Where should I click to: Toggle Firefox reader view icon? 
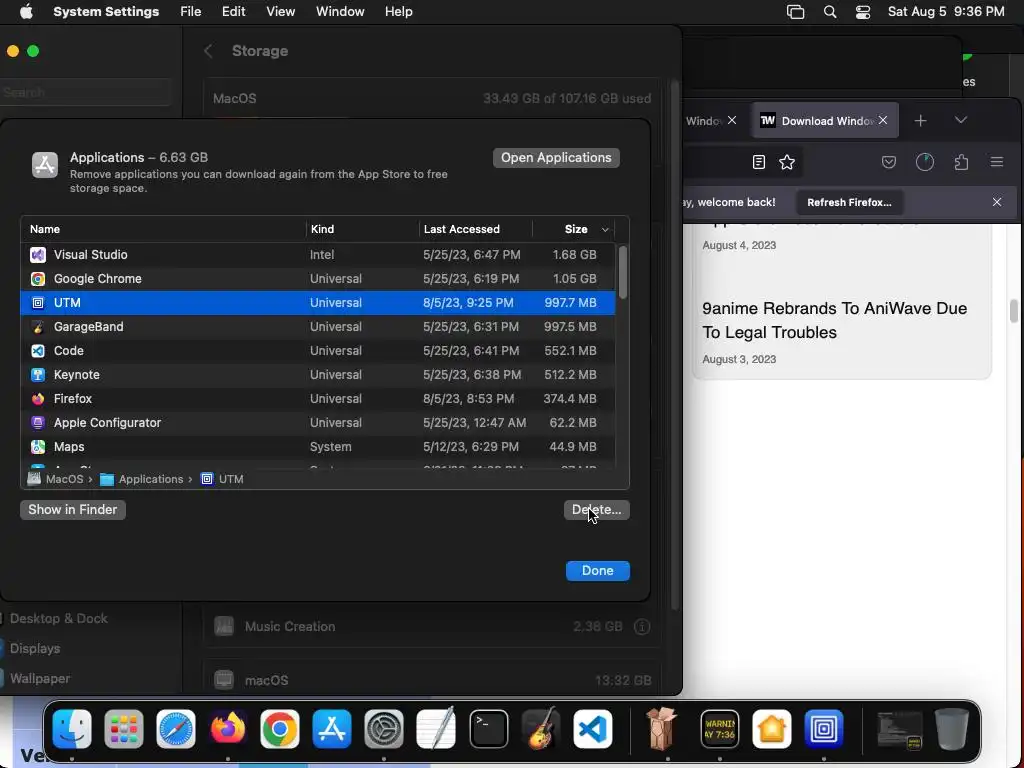click(758, 162)
